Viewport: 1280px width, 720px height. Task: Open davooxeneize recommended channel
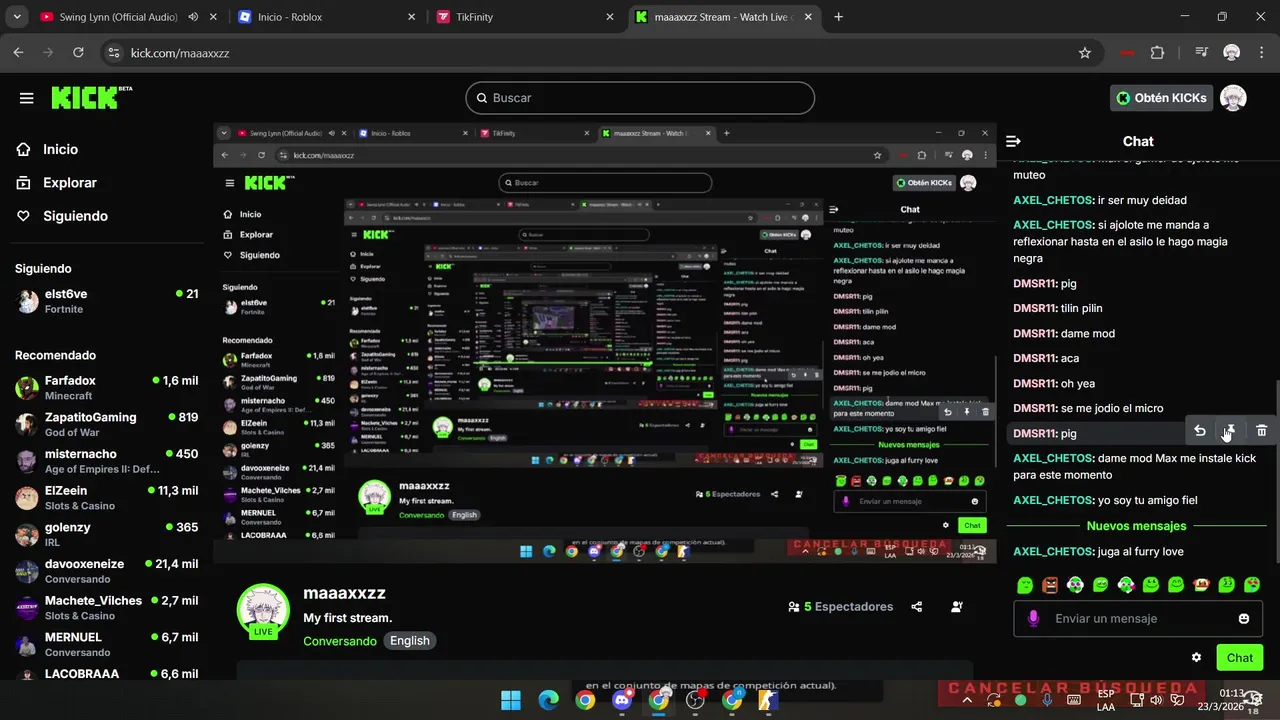[106, 571]
